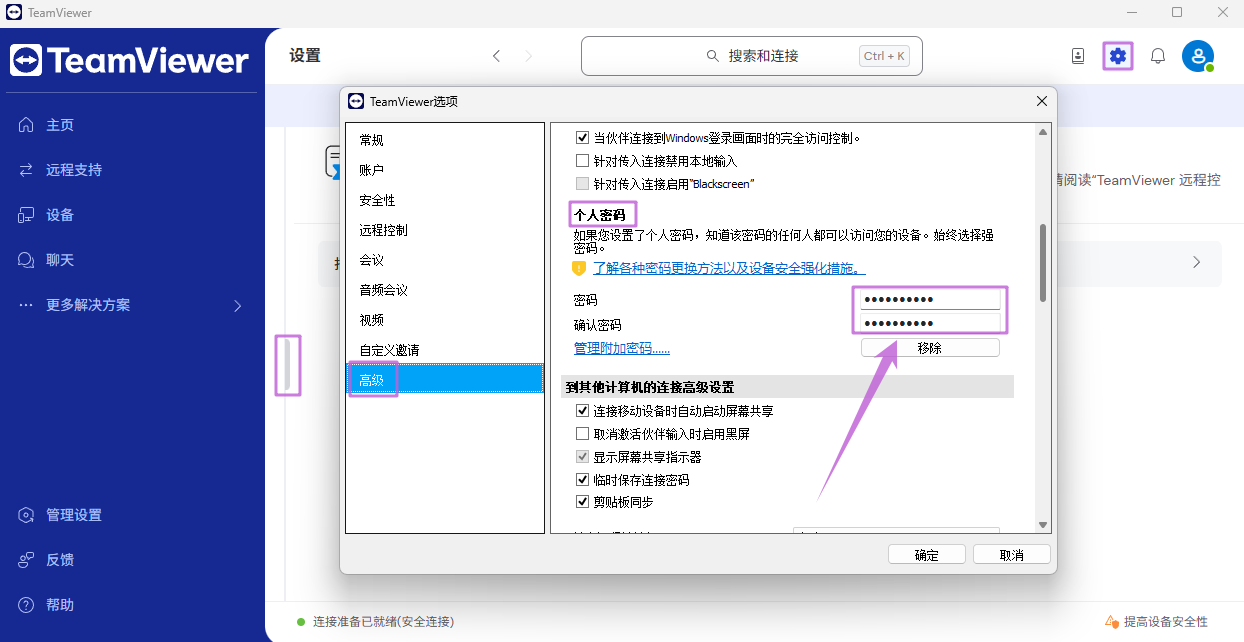This screenshot has height=642, width=1244.
Task: Uncheck 剪贴板同步 option
Action: pyautogui.click(x=583, y=501)
